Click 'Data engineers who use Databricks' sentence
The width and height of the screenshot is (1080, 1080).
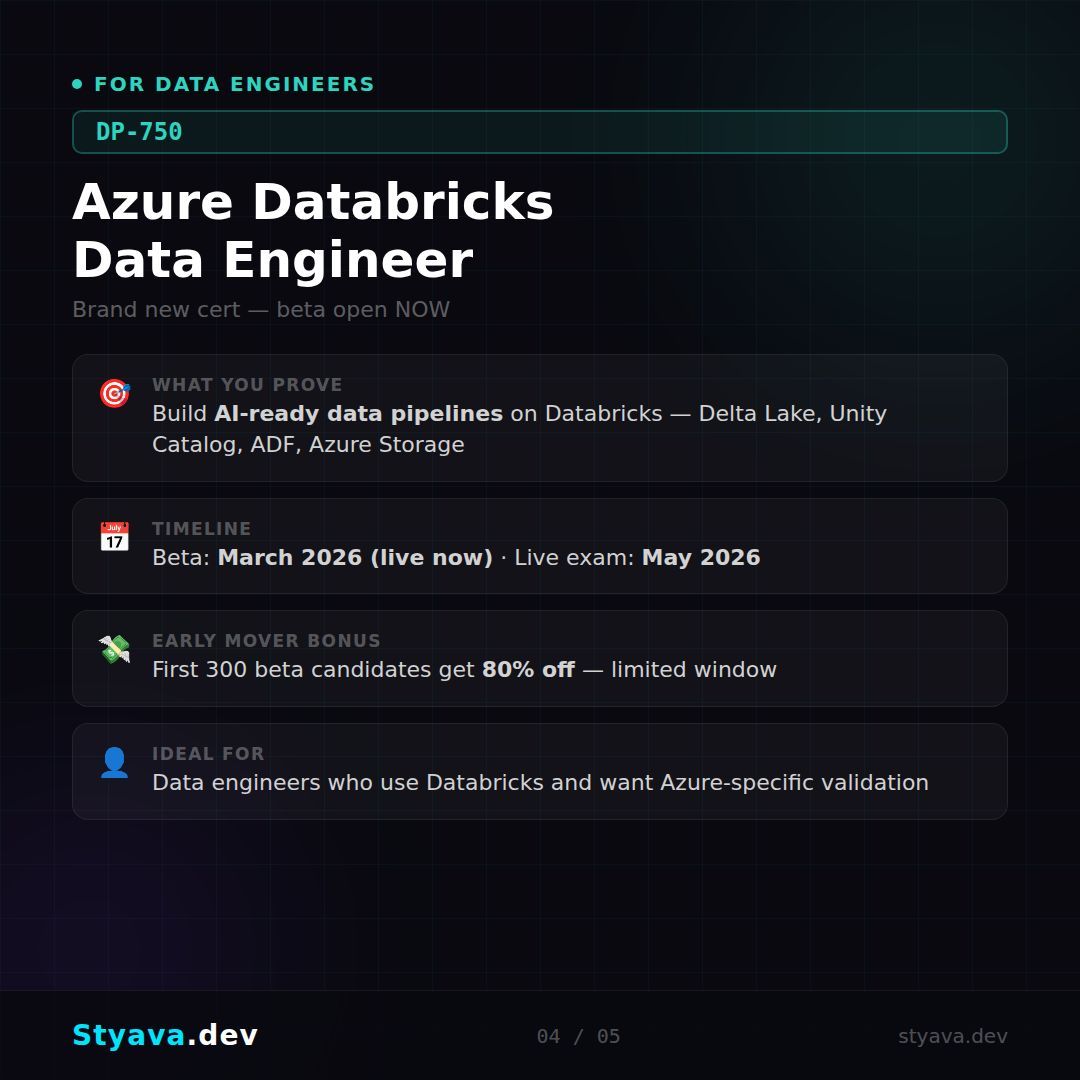click(540, 782)
